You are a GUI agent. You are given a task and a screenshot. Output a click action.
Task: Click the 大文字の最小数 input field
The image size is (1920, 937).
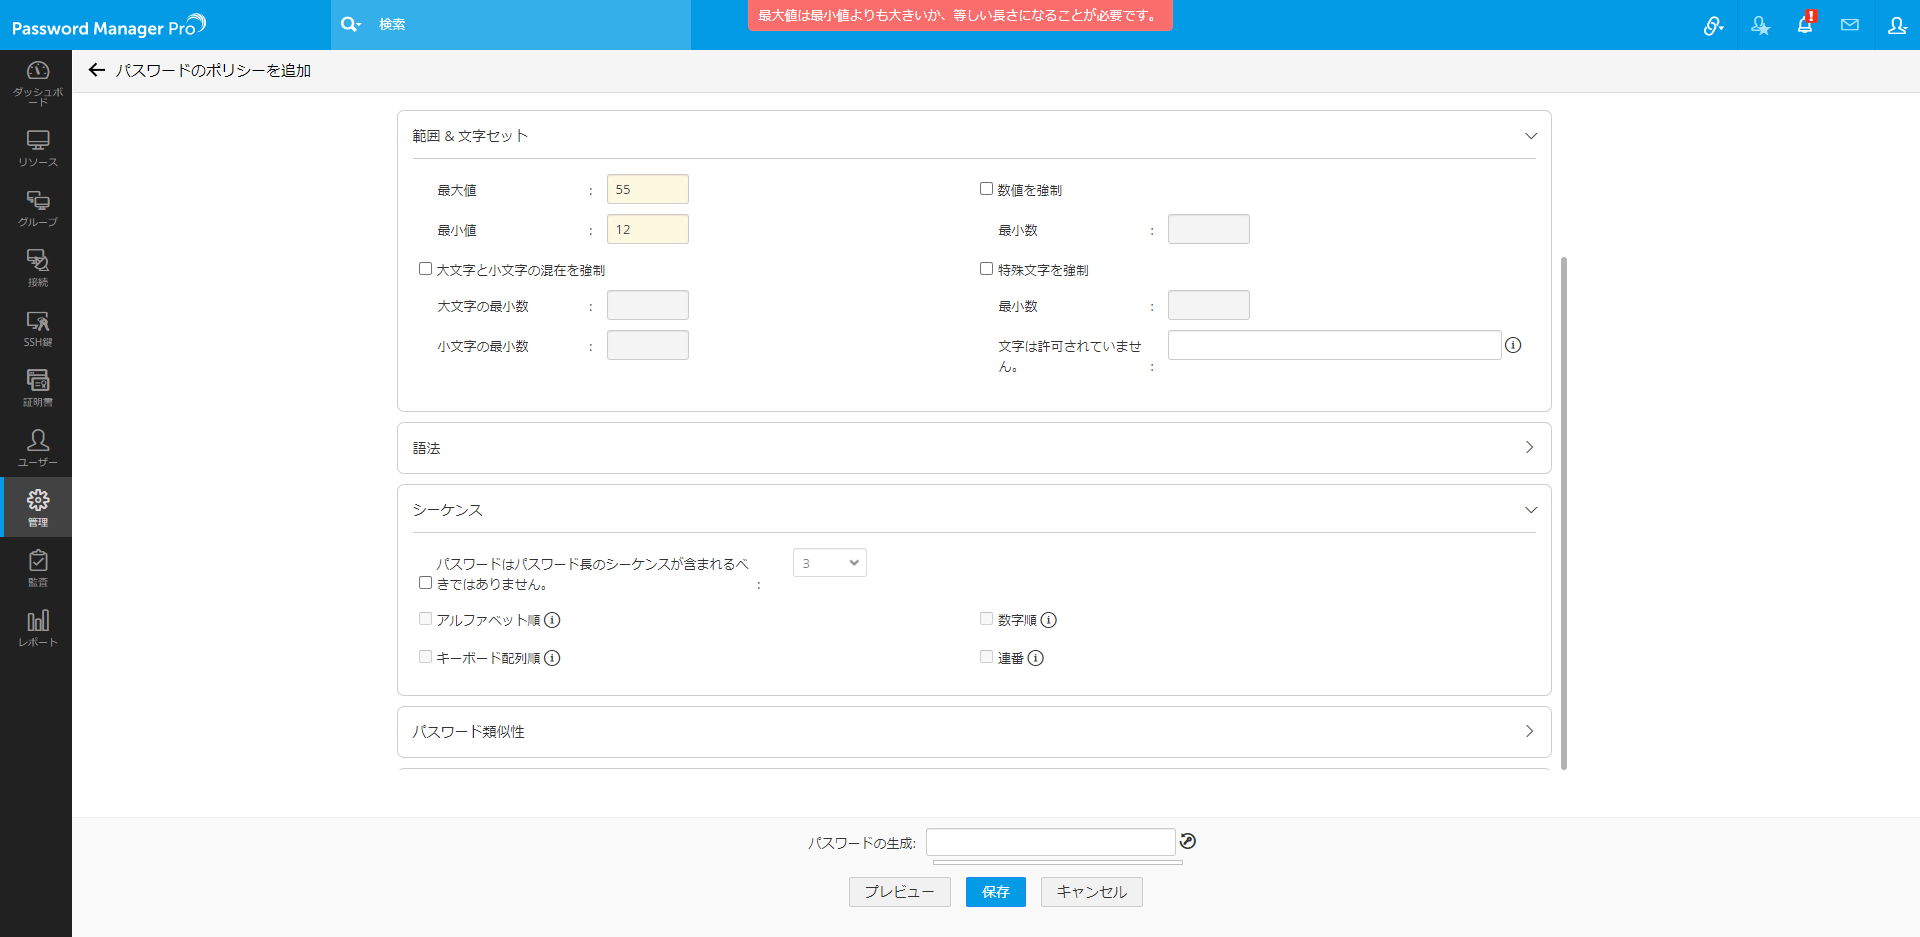tap(648, 305)
